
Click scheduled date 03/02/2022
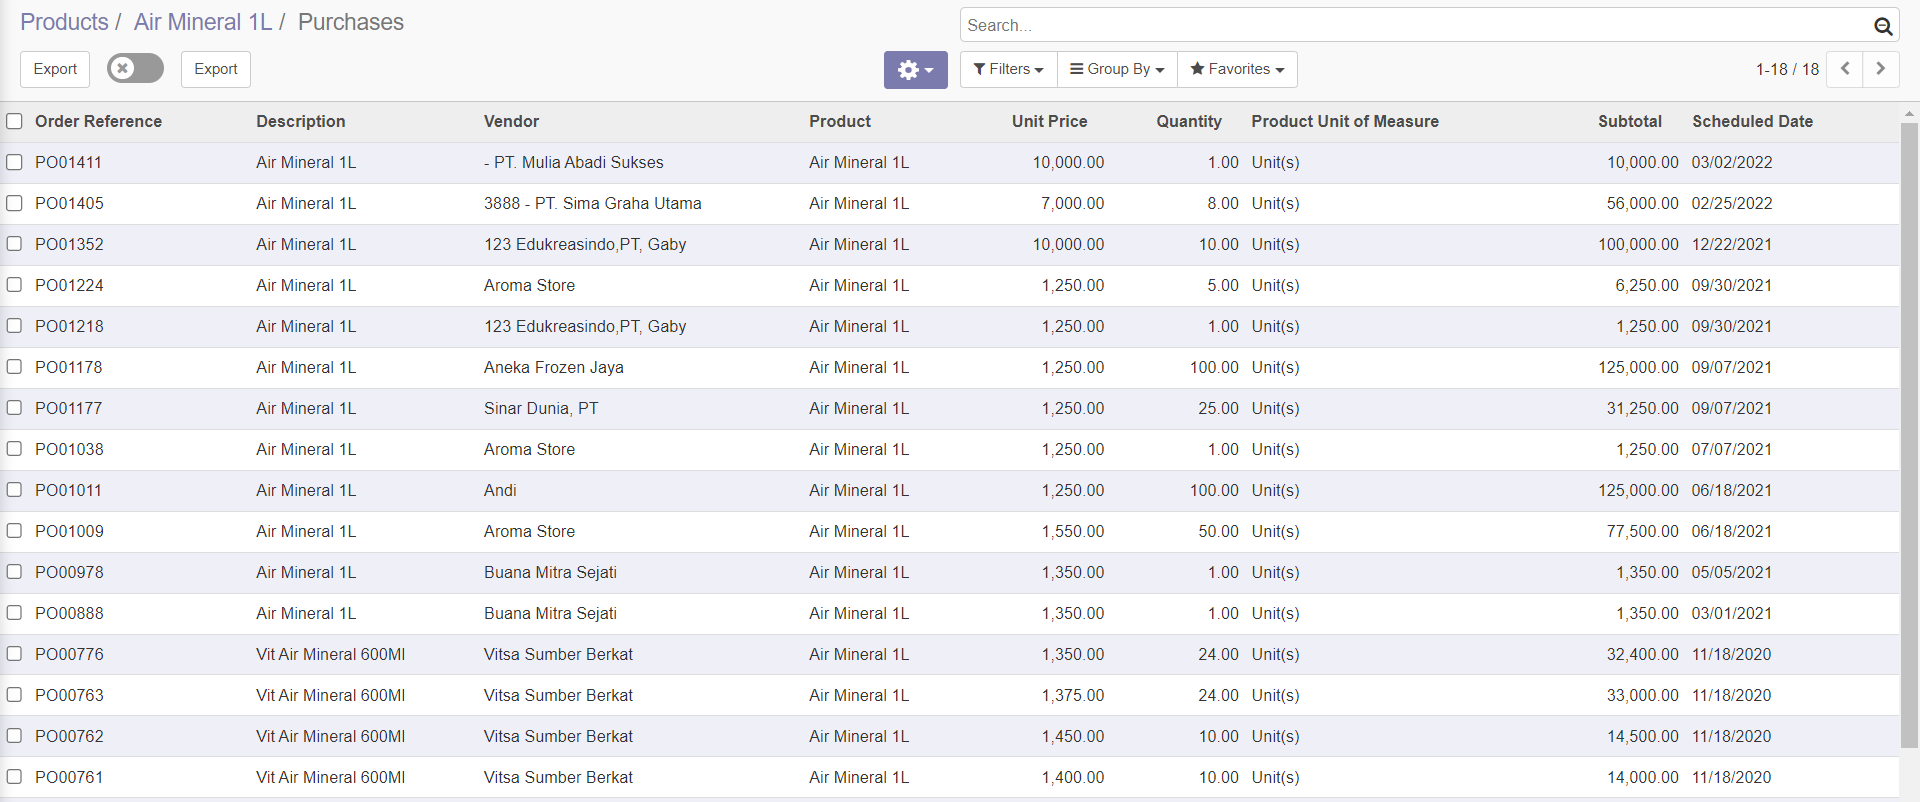(1732, 162)
